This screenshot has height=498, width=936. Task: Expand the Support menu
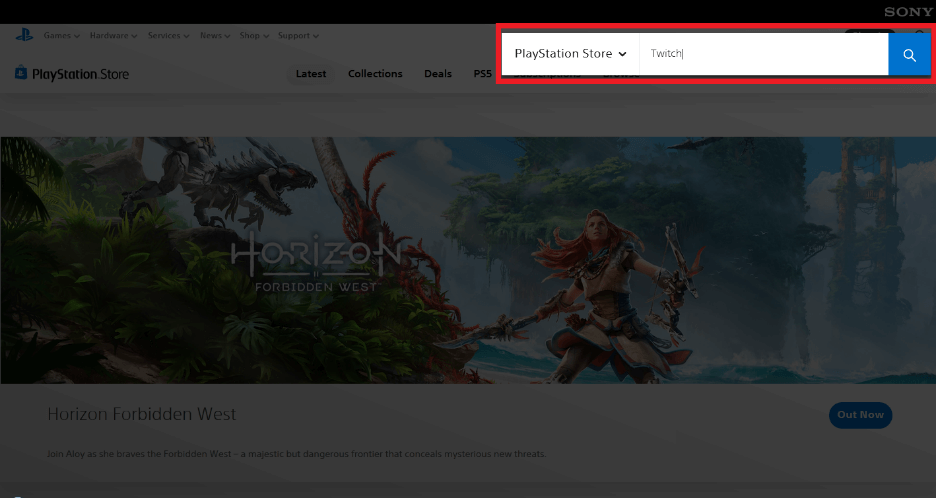click(x=298, y=36)
